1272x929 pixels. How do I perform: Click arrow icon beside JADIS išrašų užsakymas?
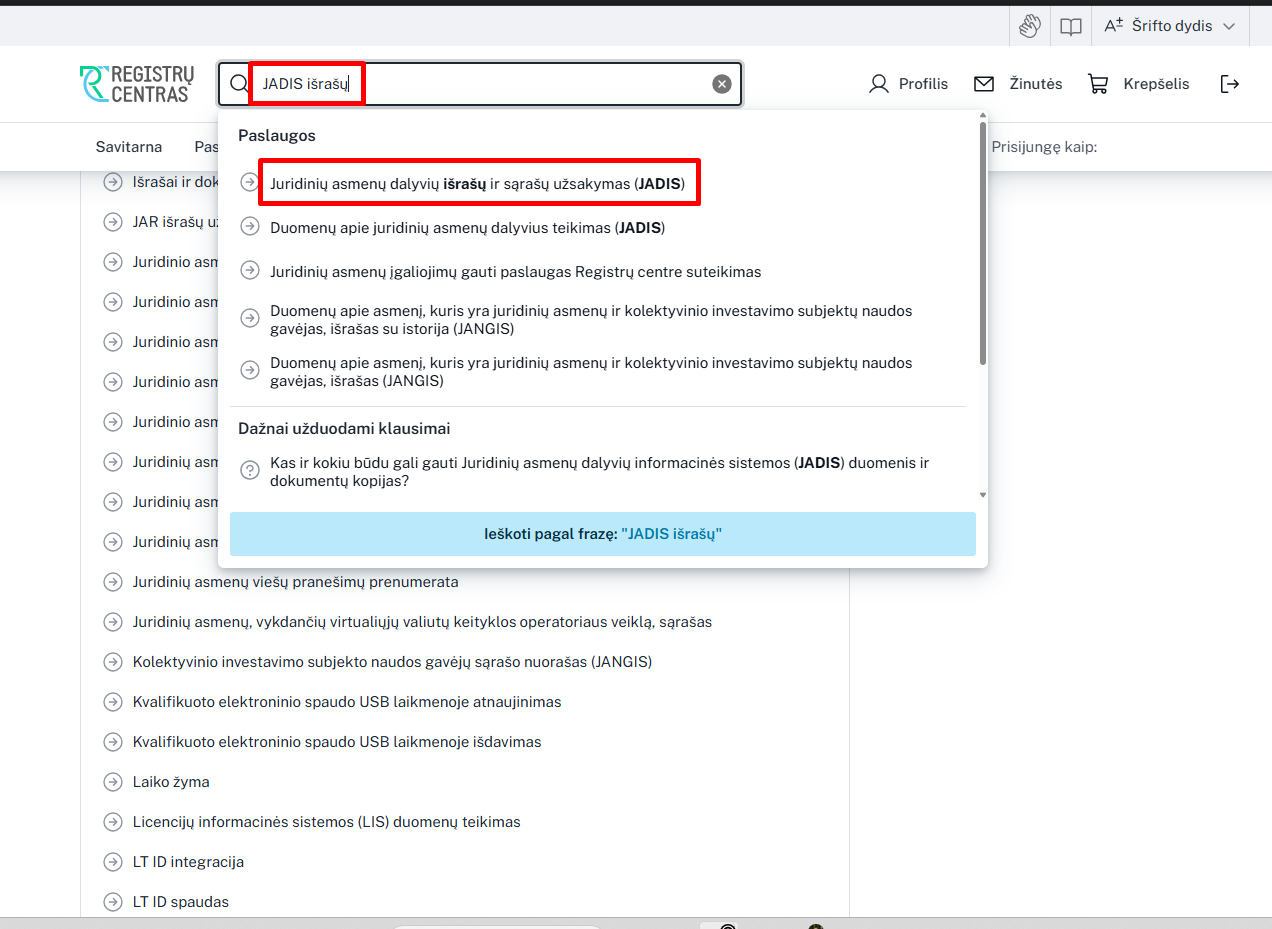250,182
